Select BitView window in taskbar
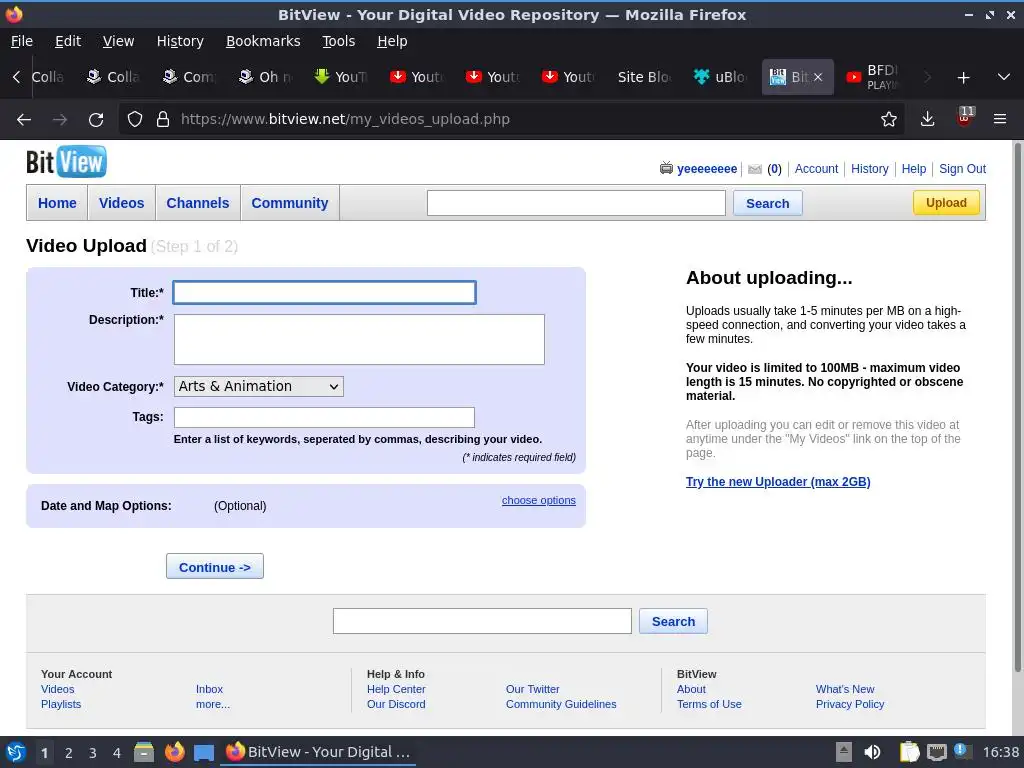 tap(319, 752)
